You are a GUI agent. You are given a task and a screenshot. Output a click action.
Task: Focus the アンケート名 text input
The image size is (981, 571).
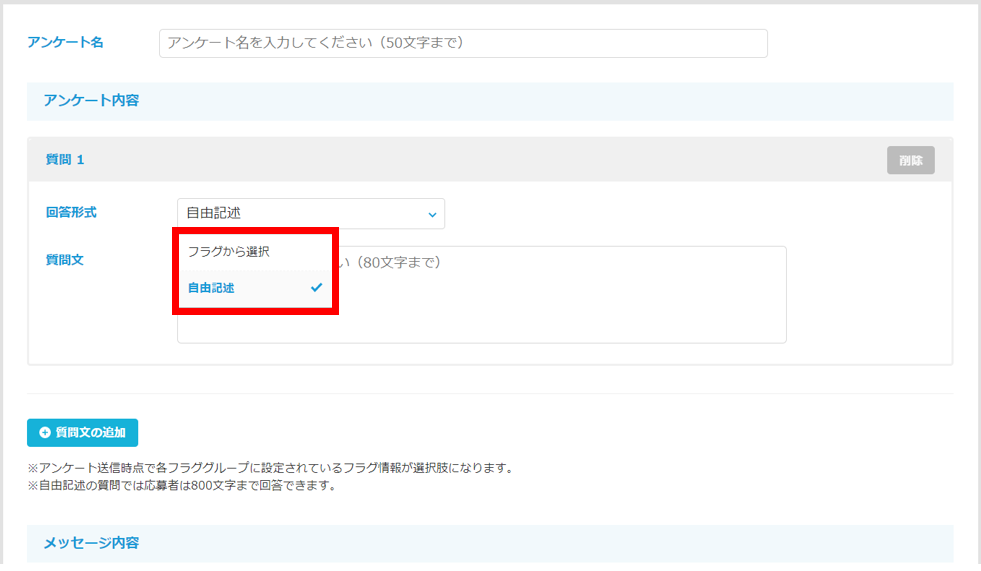463,43
